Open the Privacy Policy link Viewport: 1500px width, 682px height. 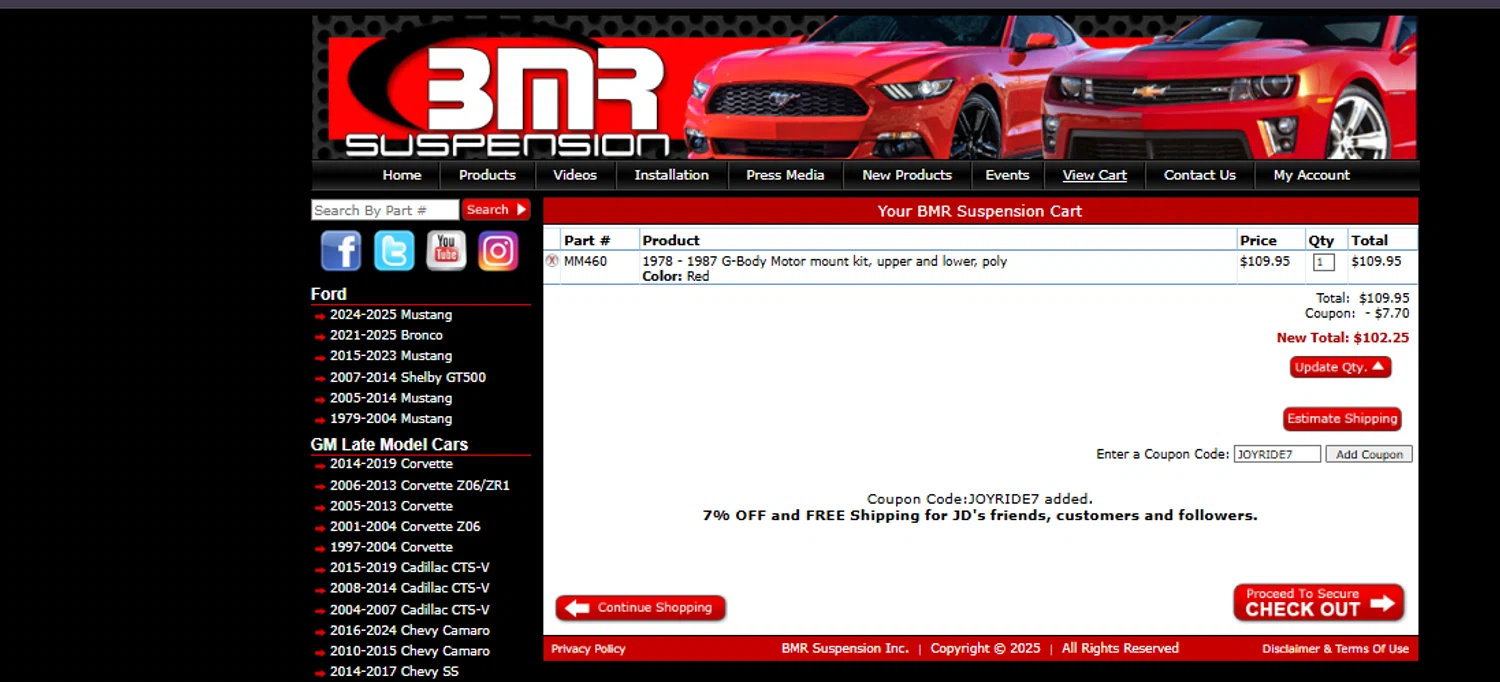[x=588, y=649]
